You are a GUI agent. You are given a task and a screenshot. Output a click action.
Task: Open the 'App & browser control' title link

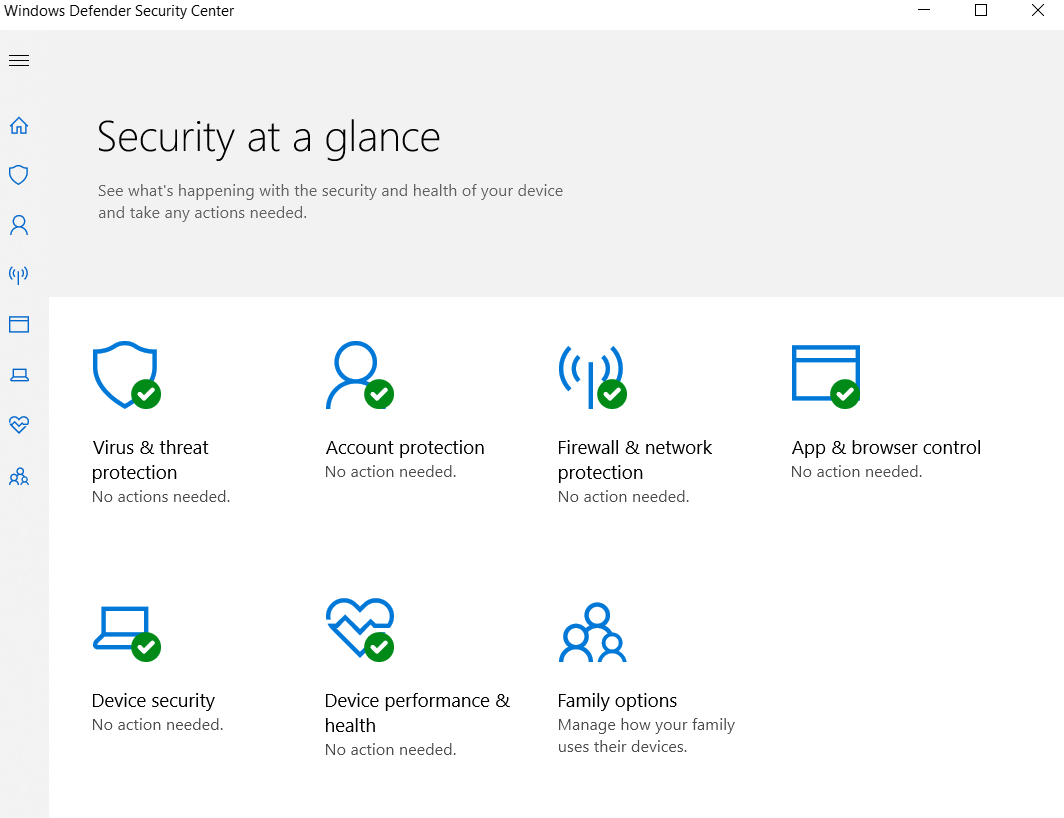coord(886,448)
